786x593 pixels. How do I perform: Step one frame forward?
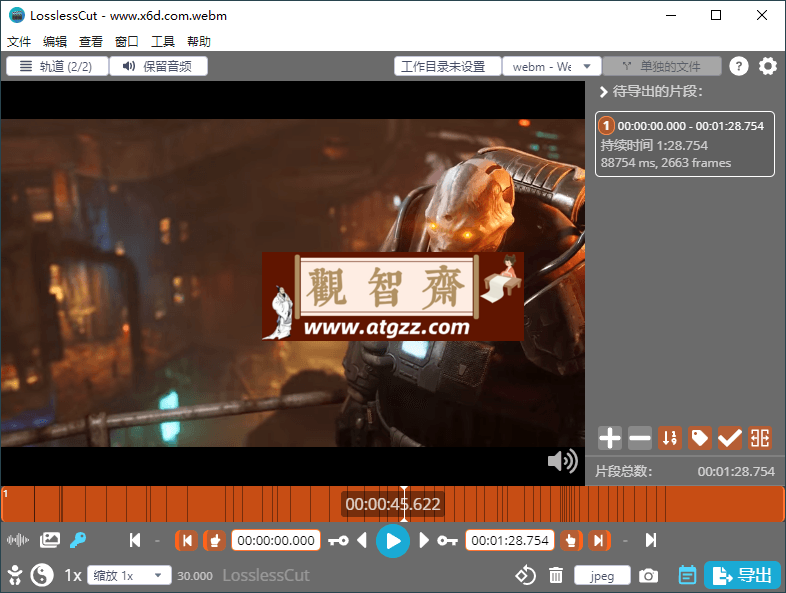tap(424, 540)
